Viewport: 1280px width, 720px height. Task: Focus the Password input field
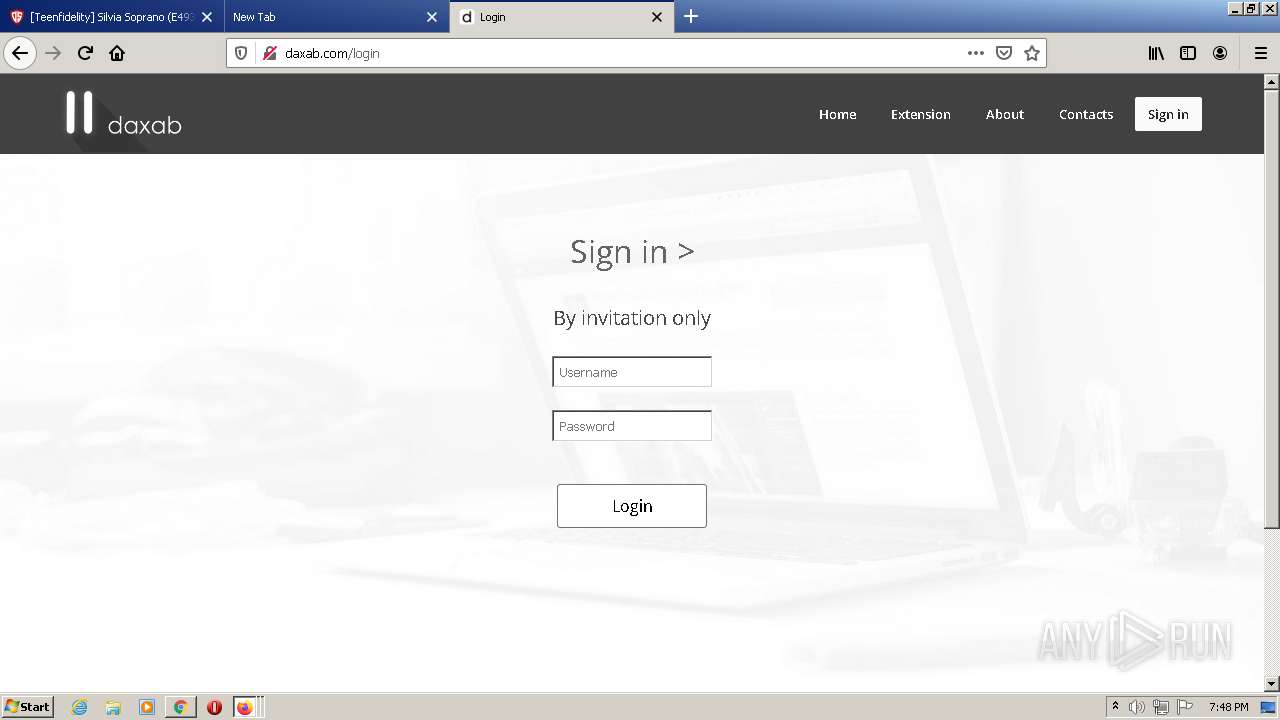pyautogui.click(x=632, y=426)
